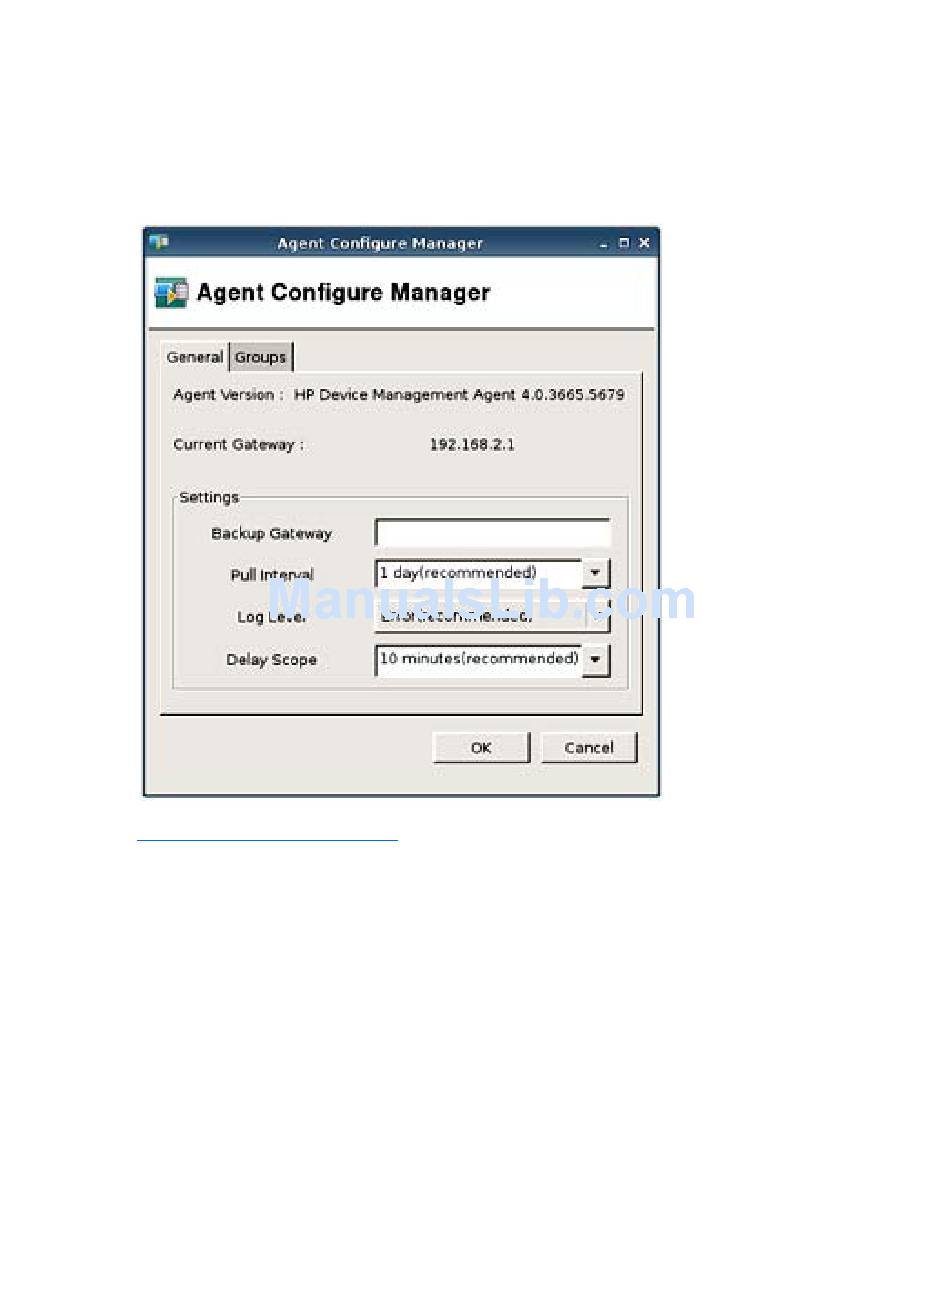Image resolution: width=950 pixels, height=1307 pixels.
Task: Dismiss the dialog with Cancel
Action: (589, 748)
